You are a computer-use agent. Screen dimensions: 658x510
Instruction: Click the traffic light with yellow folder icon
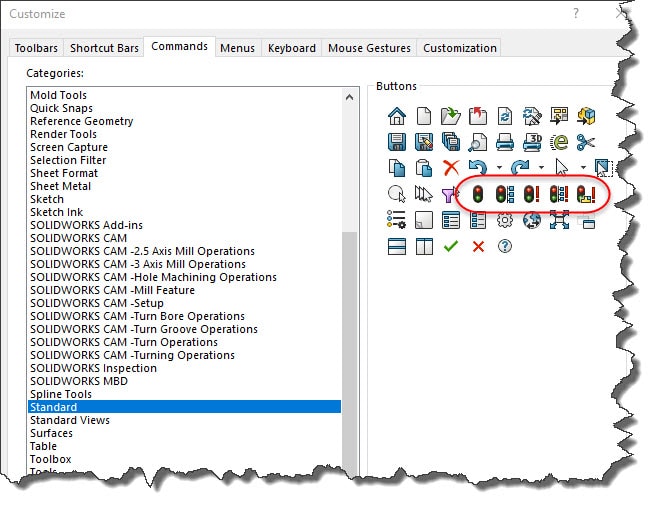586,194
